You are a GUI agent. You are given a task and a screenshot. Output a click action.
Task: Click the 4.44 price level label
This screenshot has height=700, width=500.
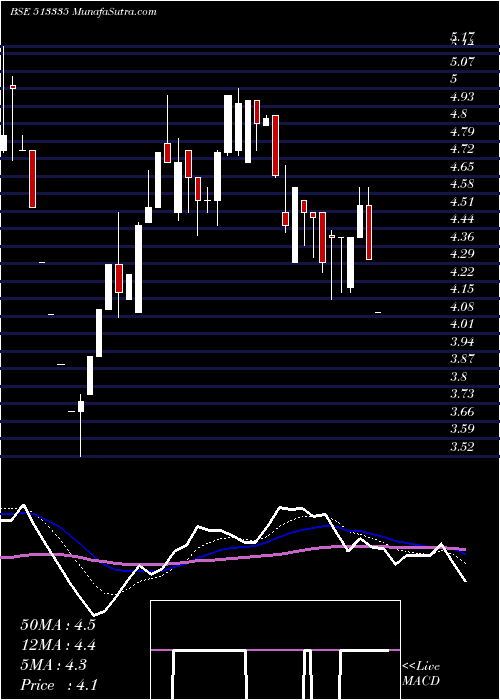[x=462, y=219]
